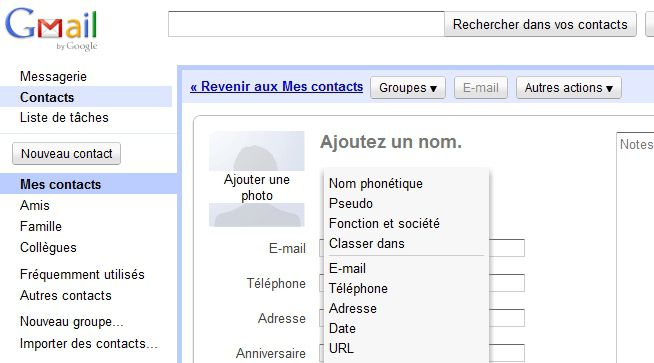
Task: Expand the Autres actions menu
Action: click(x=568, y=88)
